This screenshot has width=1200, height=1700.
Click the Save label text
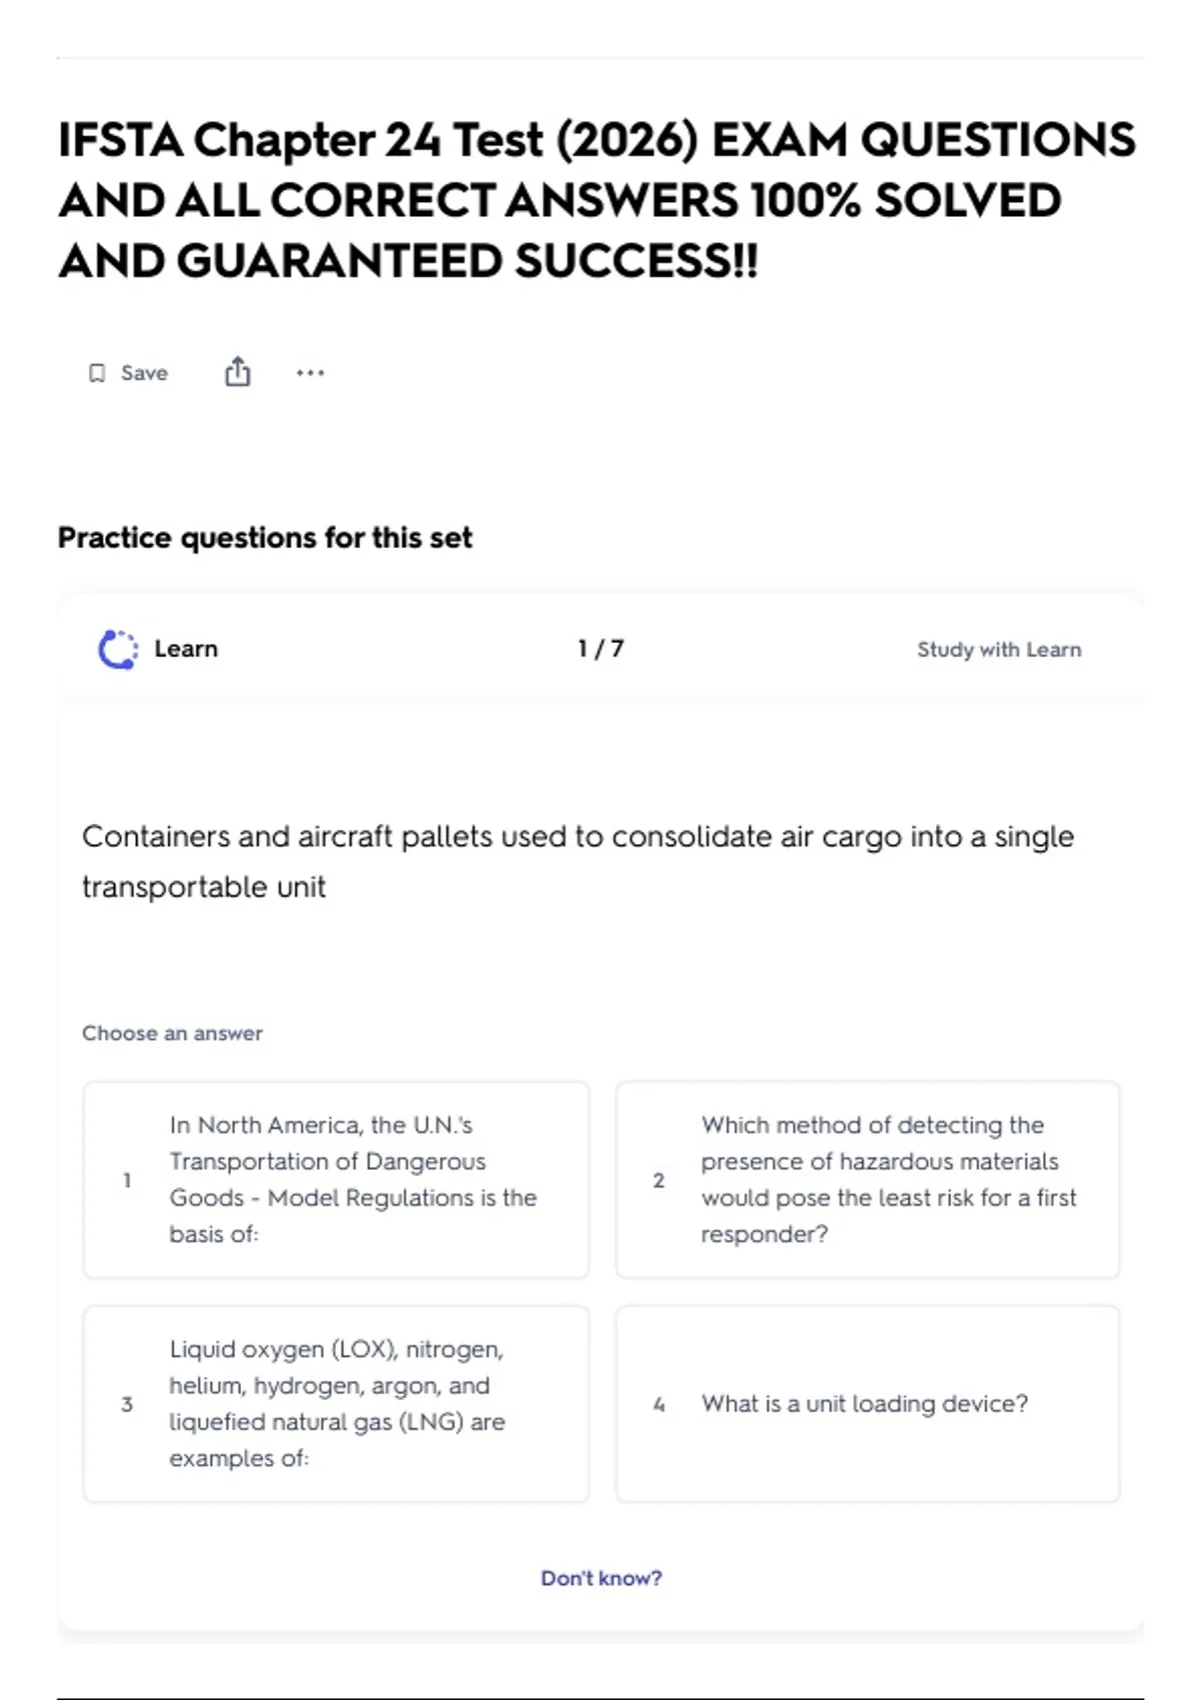pyautogui.click(x=144, y=373)
